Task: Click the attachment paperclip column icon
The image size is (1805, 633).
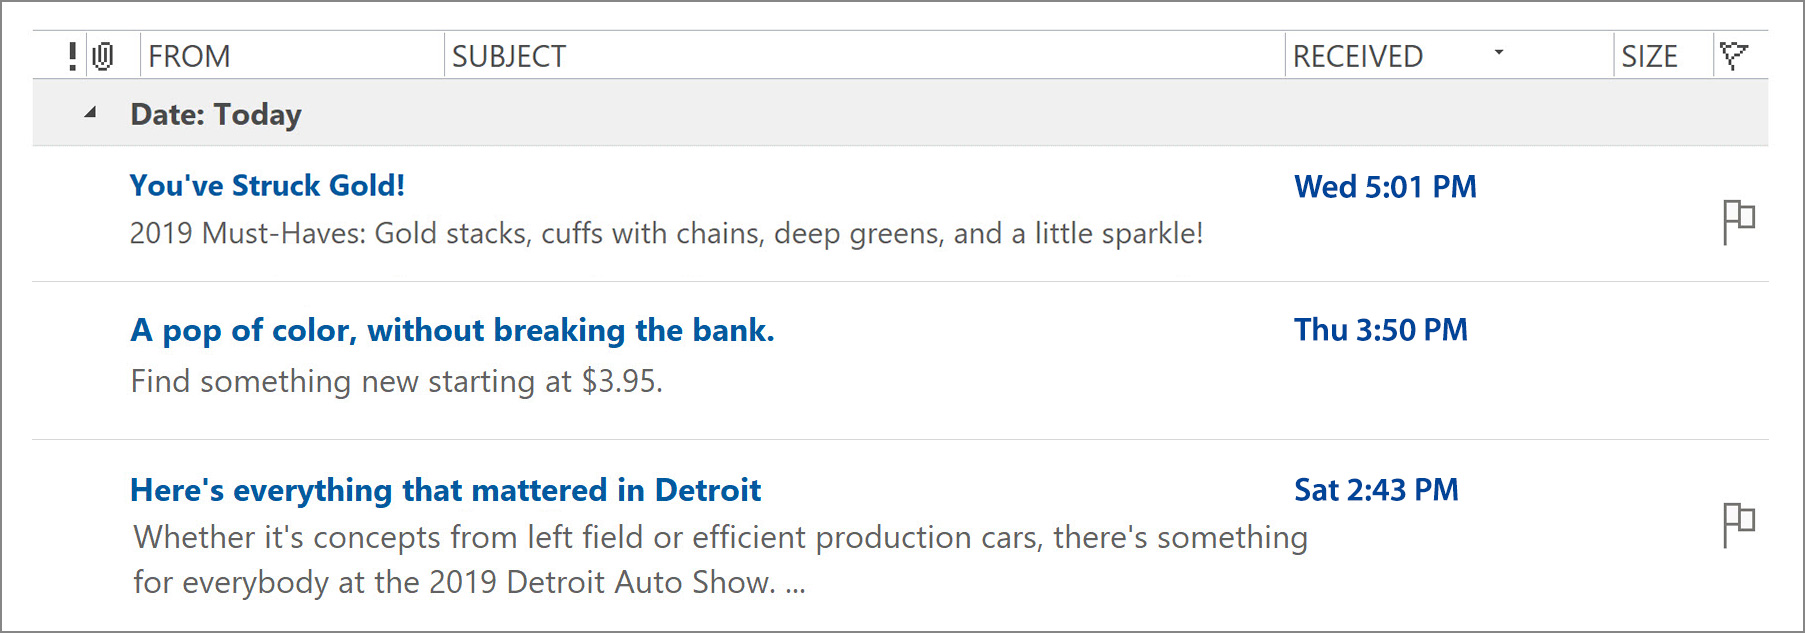Action: pyautogui.click(x=103, y=56)
